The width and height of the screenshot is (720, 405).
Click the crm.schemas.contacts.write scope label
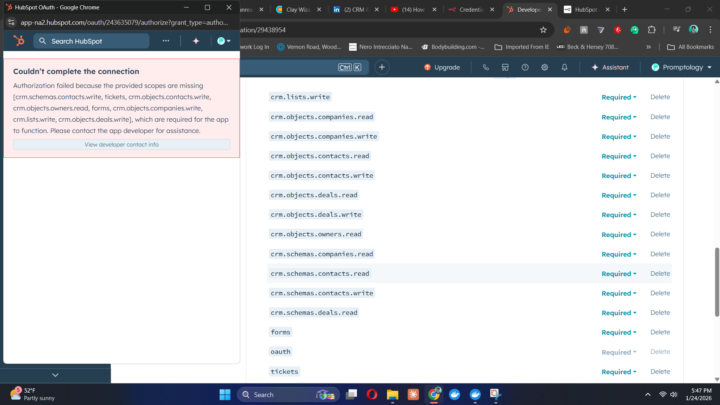click(x=322, y=293)
